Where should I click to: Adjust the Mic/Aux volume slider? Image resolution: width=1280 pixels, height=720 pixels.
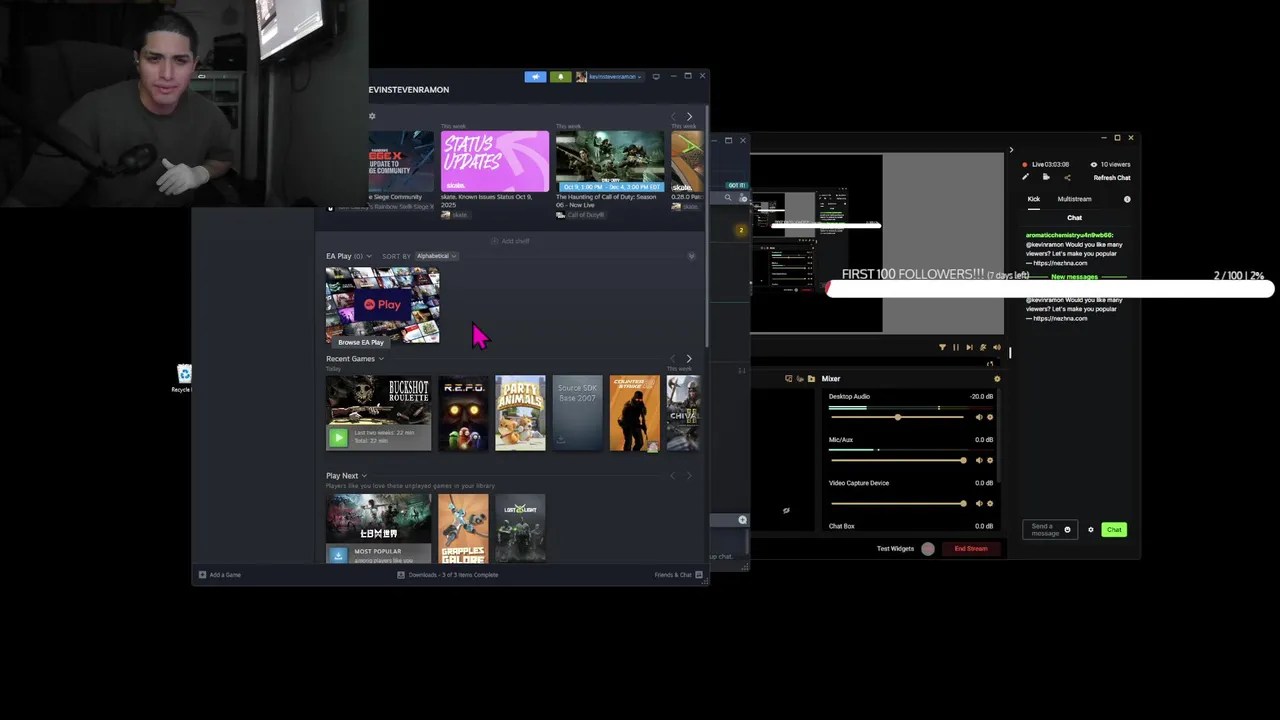(897, 460)
